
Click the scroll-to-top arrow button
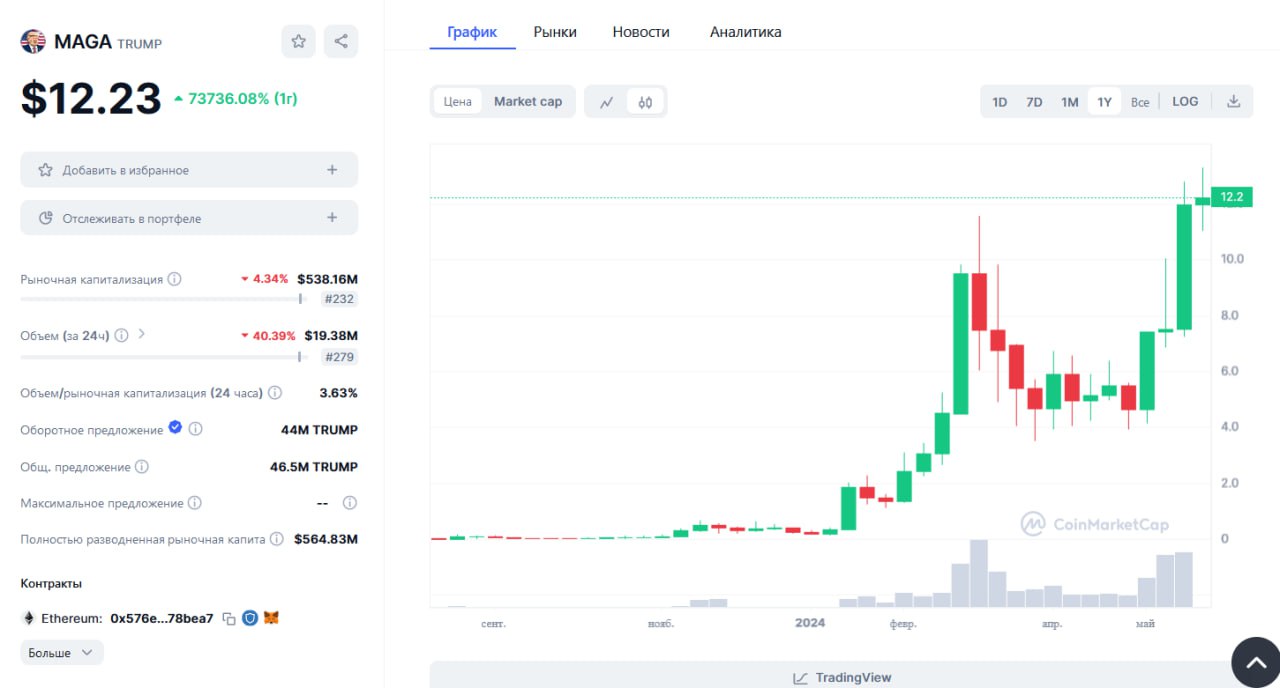point(1255,662)
